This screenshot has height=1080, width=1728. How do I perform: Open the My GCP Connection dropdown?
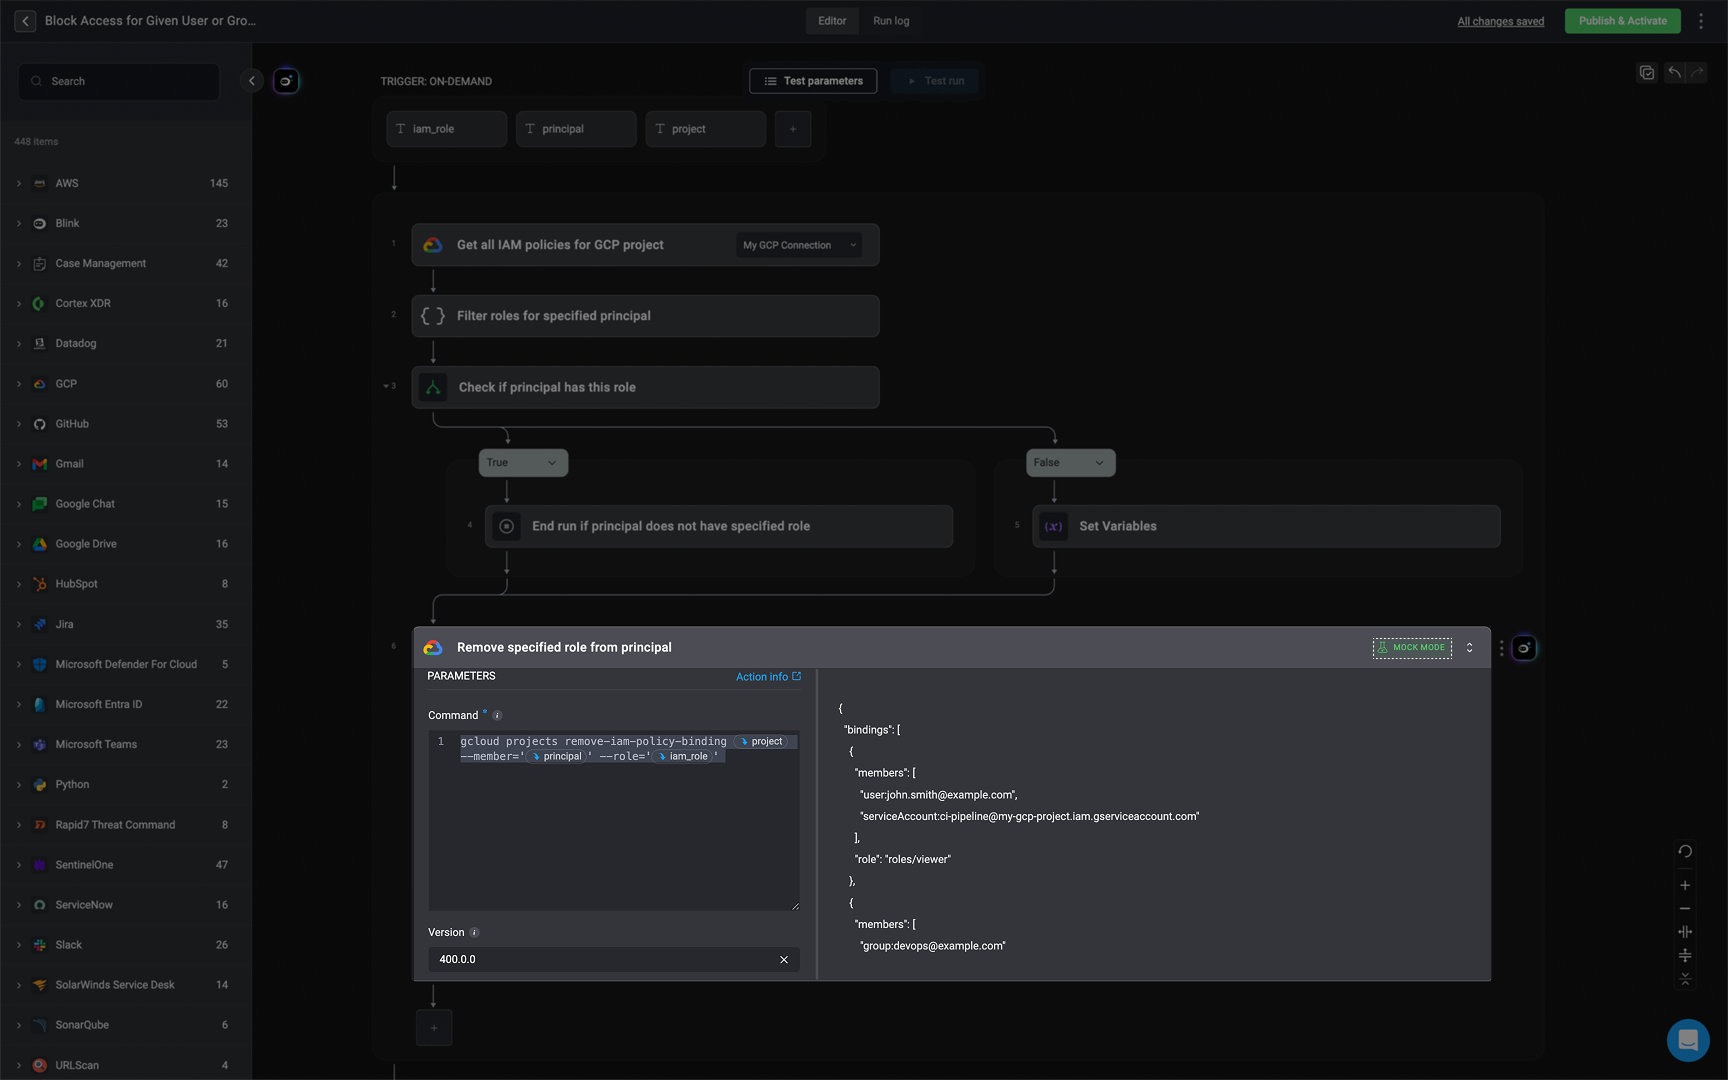coord(799,245)
